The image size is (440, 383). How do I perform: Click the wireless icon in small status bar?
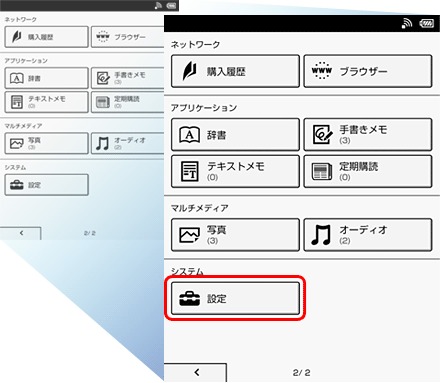click(159, 5)
